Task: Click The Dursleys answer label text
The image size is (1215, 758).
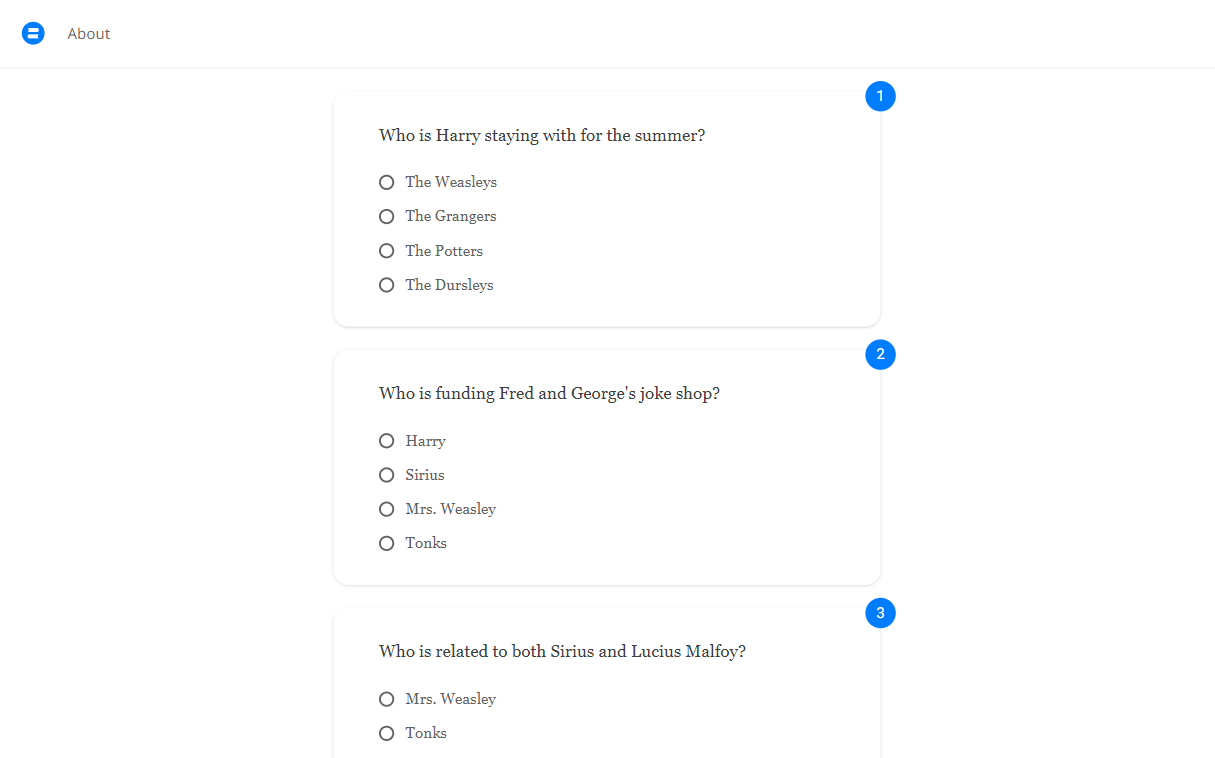Action: pyautogui.click(x=449, y=285)
